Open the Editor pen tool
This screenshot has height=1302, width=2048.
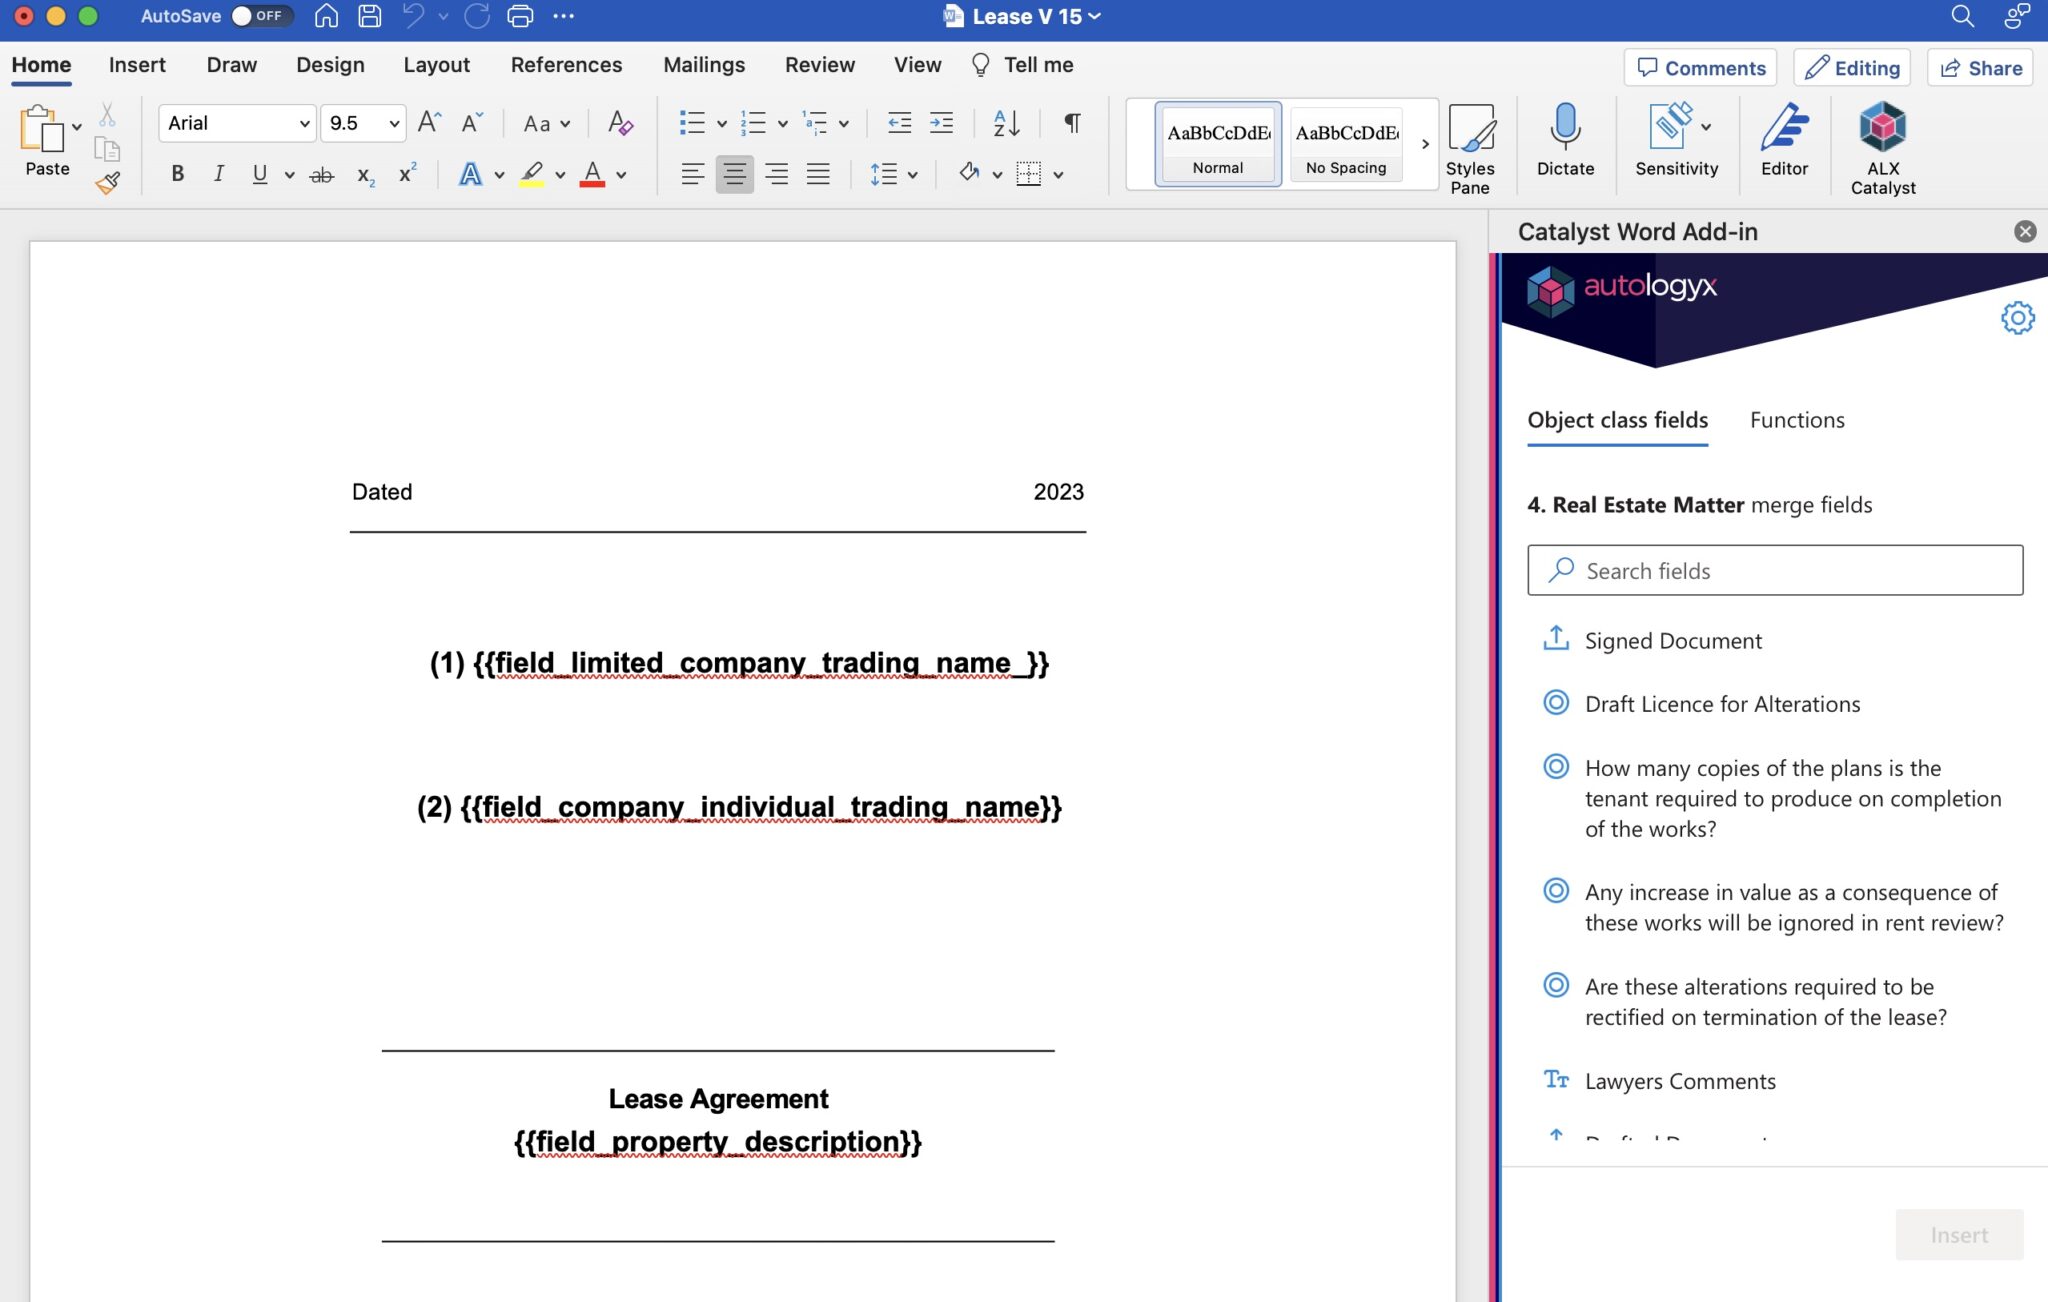pyautogui.click(x=1784, y=140)
